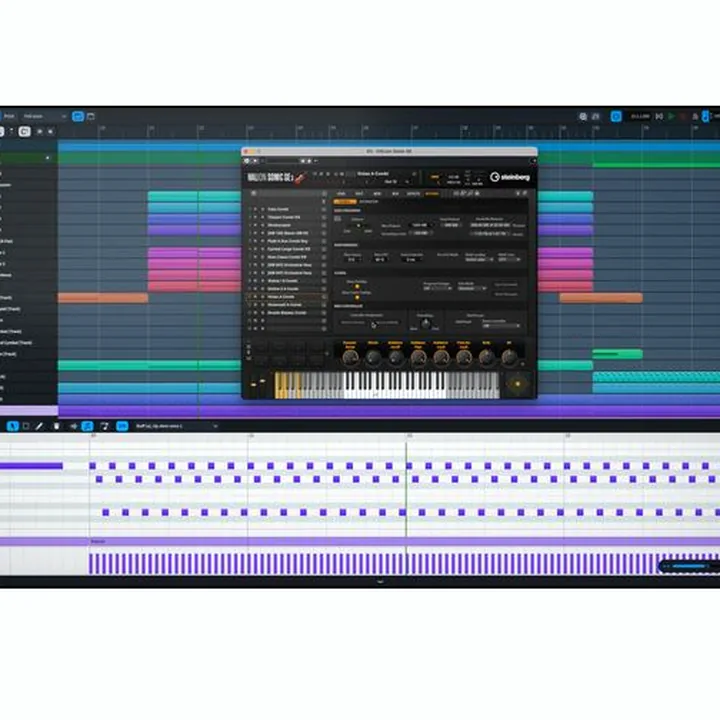Click the white rounded icon in track list header
The image size is (720, 720).
tap(24, 132)
